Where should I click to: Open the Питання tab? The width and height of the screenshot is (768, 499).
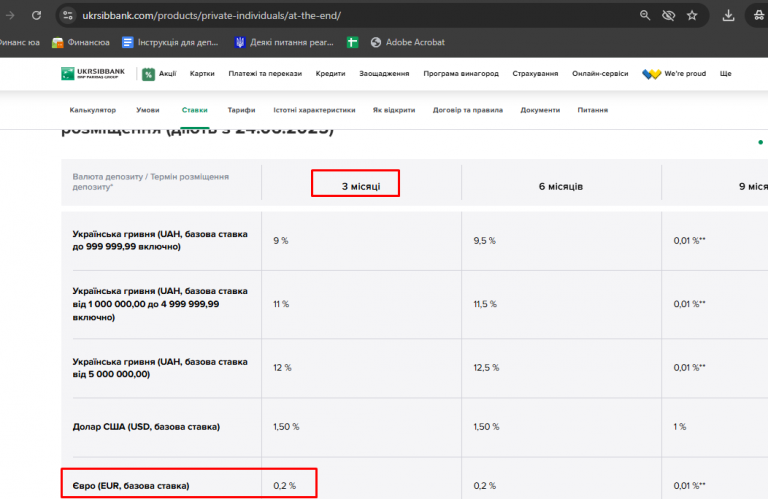pyautogui.click(x=593, y=110)
